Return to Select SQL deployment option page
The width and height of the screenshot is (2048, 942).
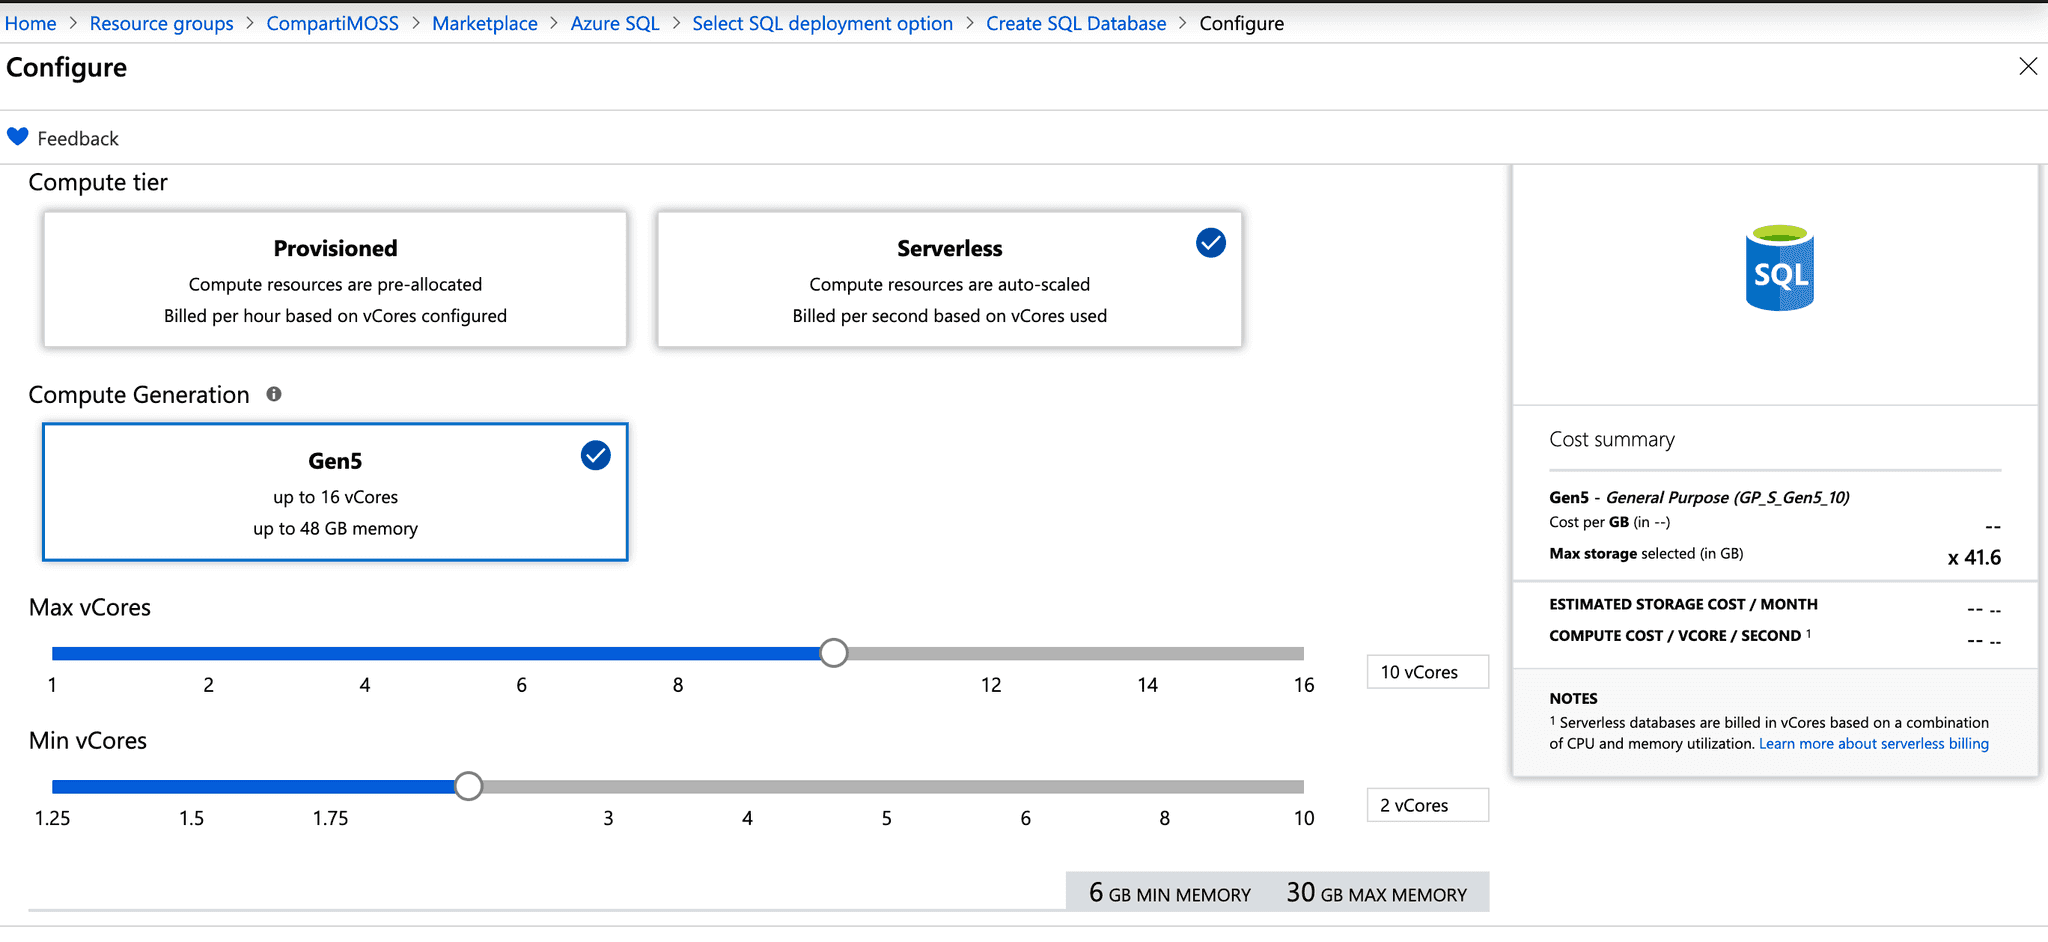(822, 22)
